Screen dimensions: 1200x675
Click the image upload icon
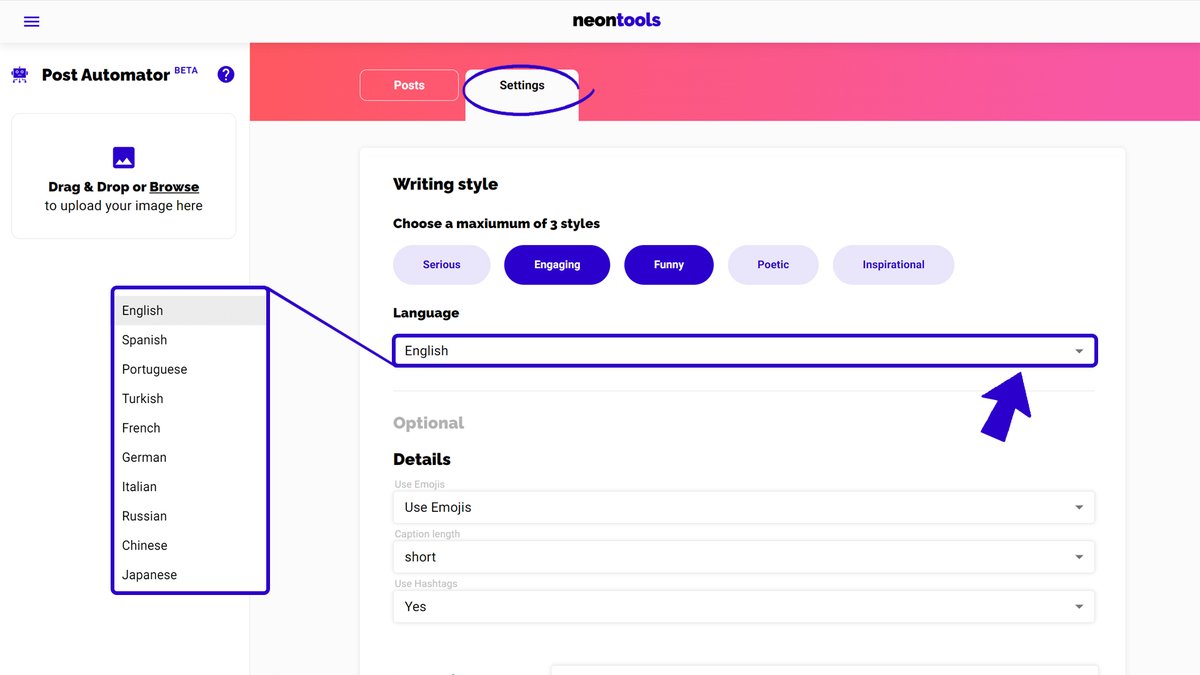tap(123, 157)
